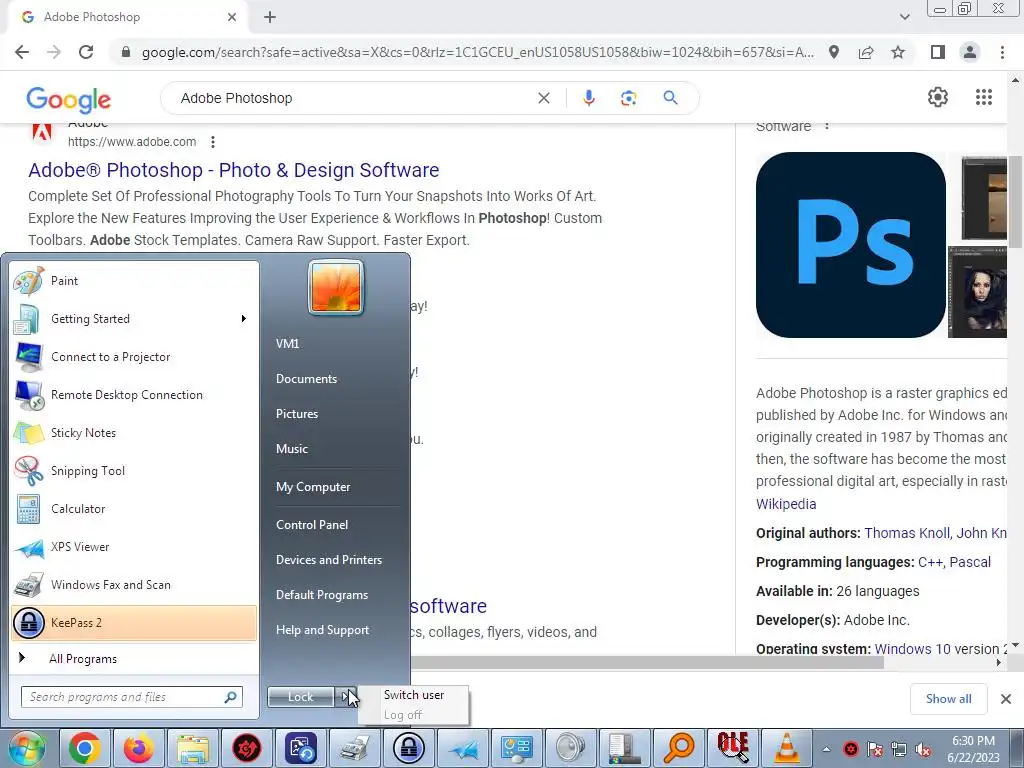The width and height of the screenshot is (1024, 768).
Task: Expand the Getting Started submenu arrow
Action: [x=244, y=319]
